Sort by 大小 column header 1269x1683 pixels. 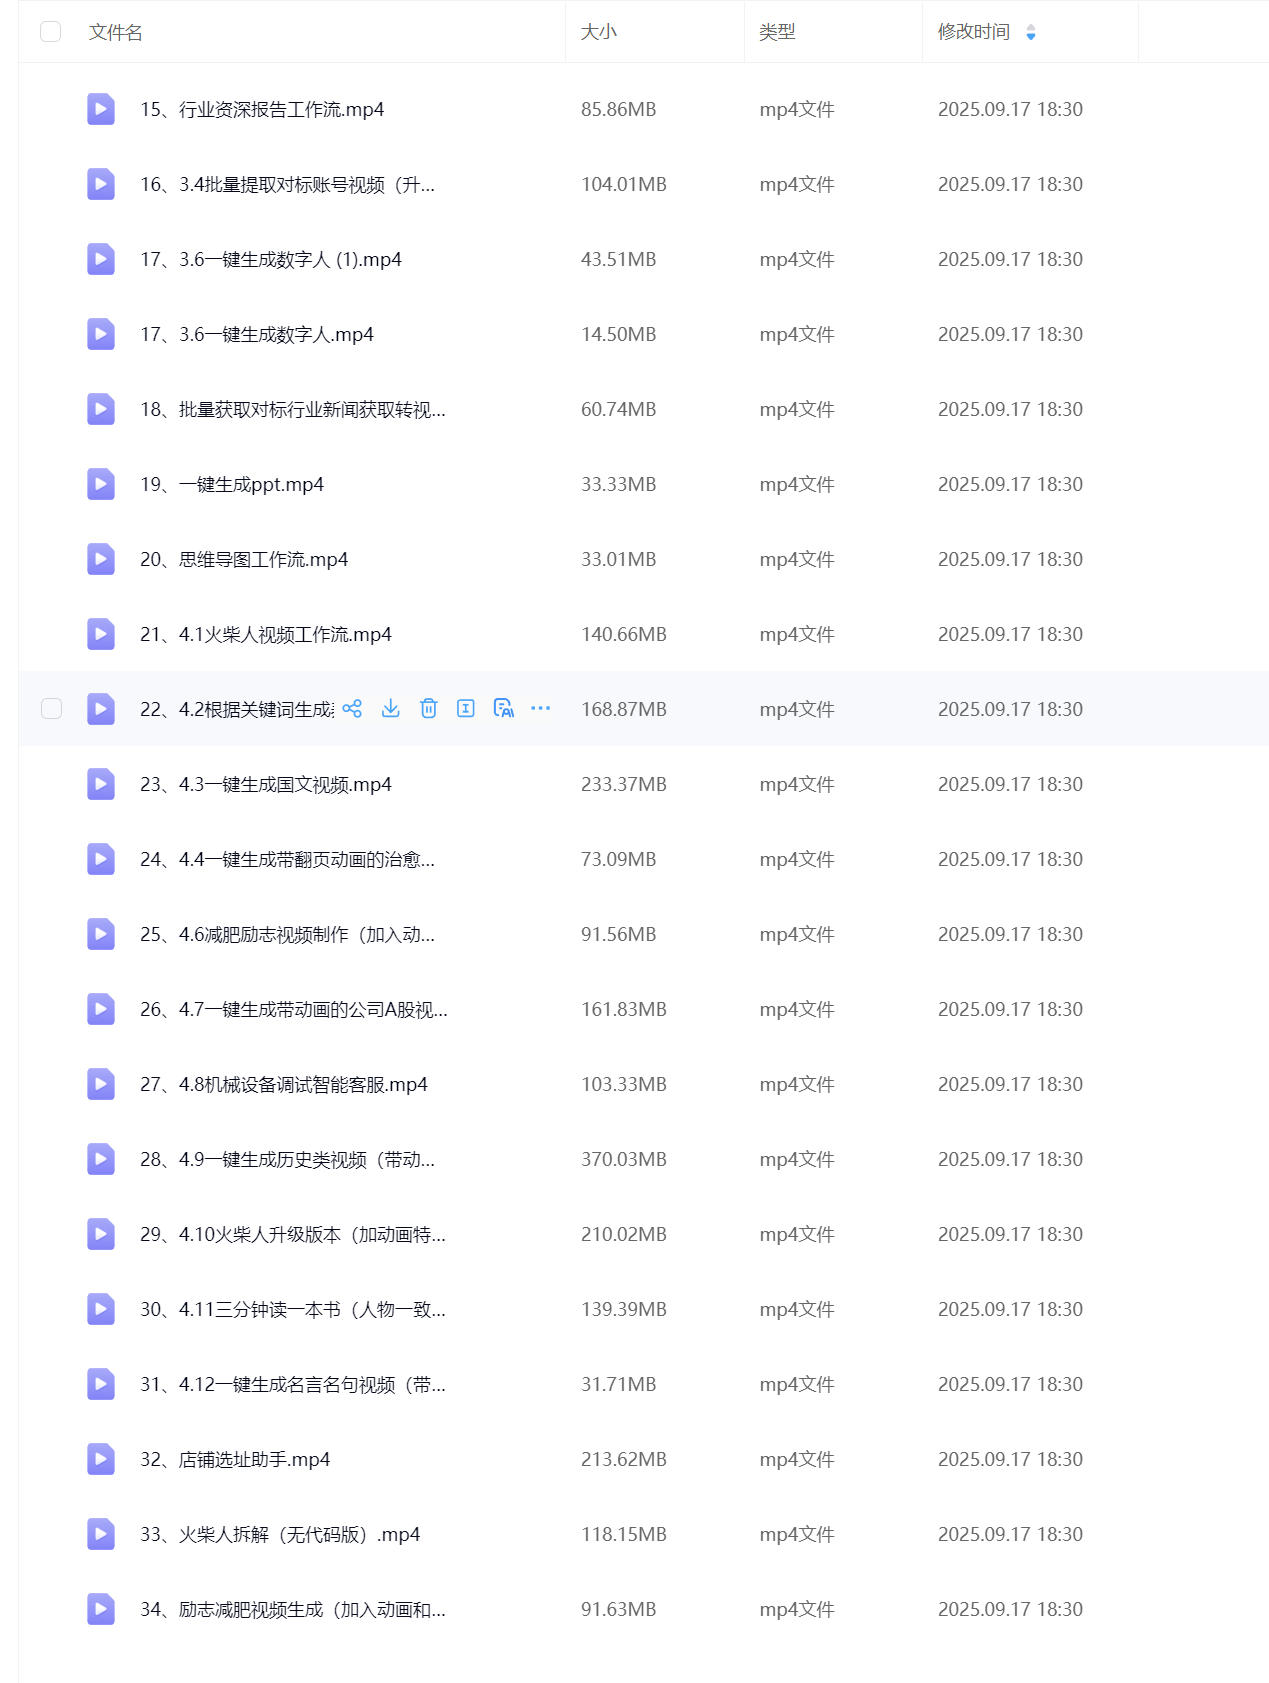point(599,32)
